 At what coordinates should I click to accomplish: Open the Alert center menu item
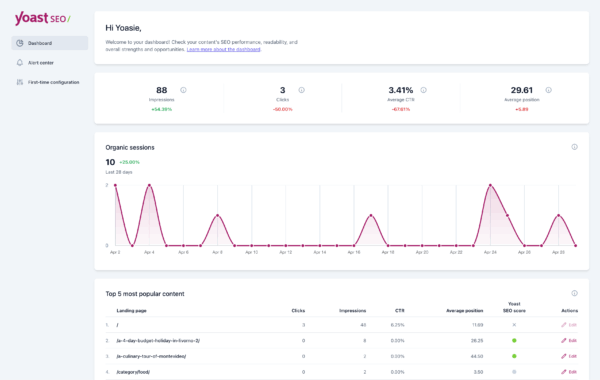click(x=50, y=62)
